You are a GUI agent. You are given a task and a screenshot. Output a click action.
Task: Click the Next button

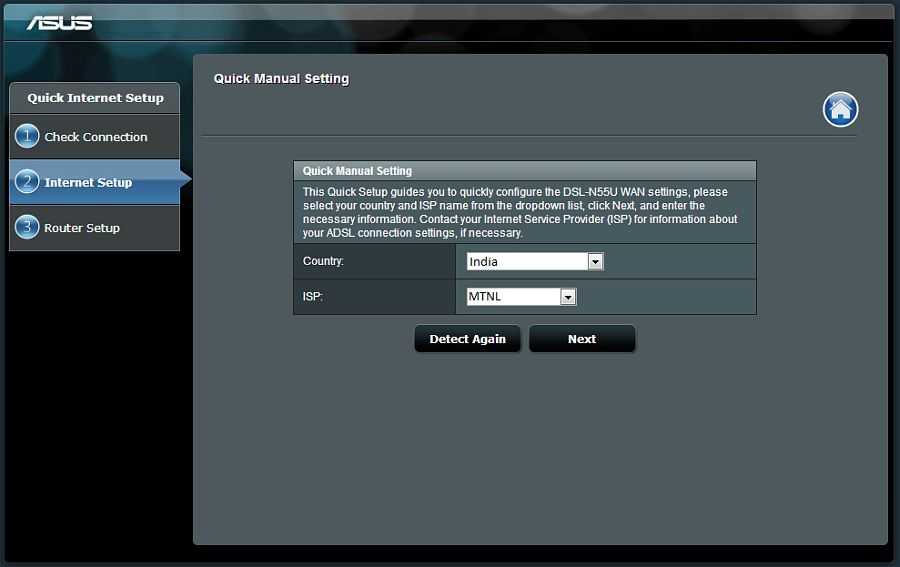582,339
